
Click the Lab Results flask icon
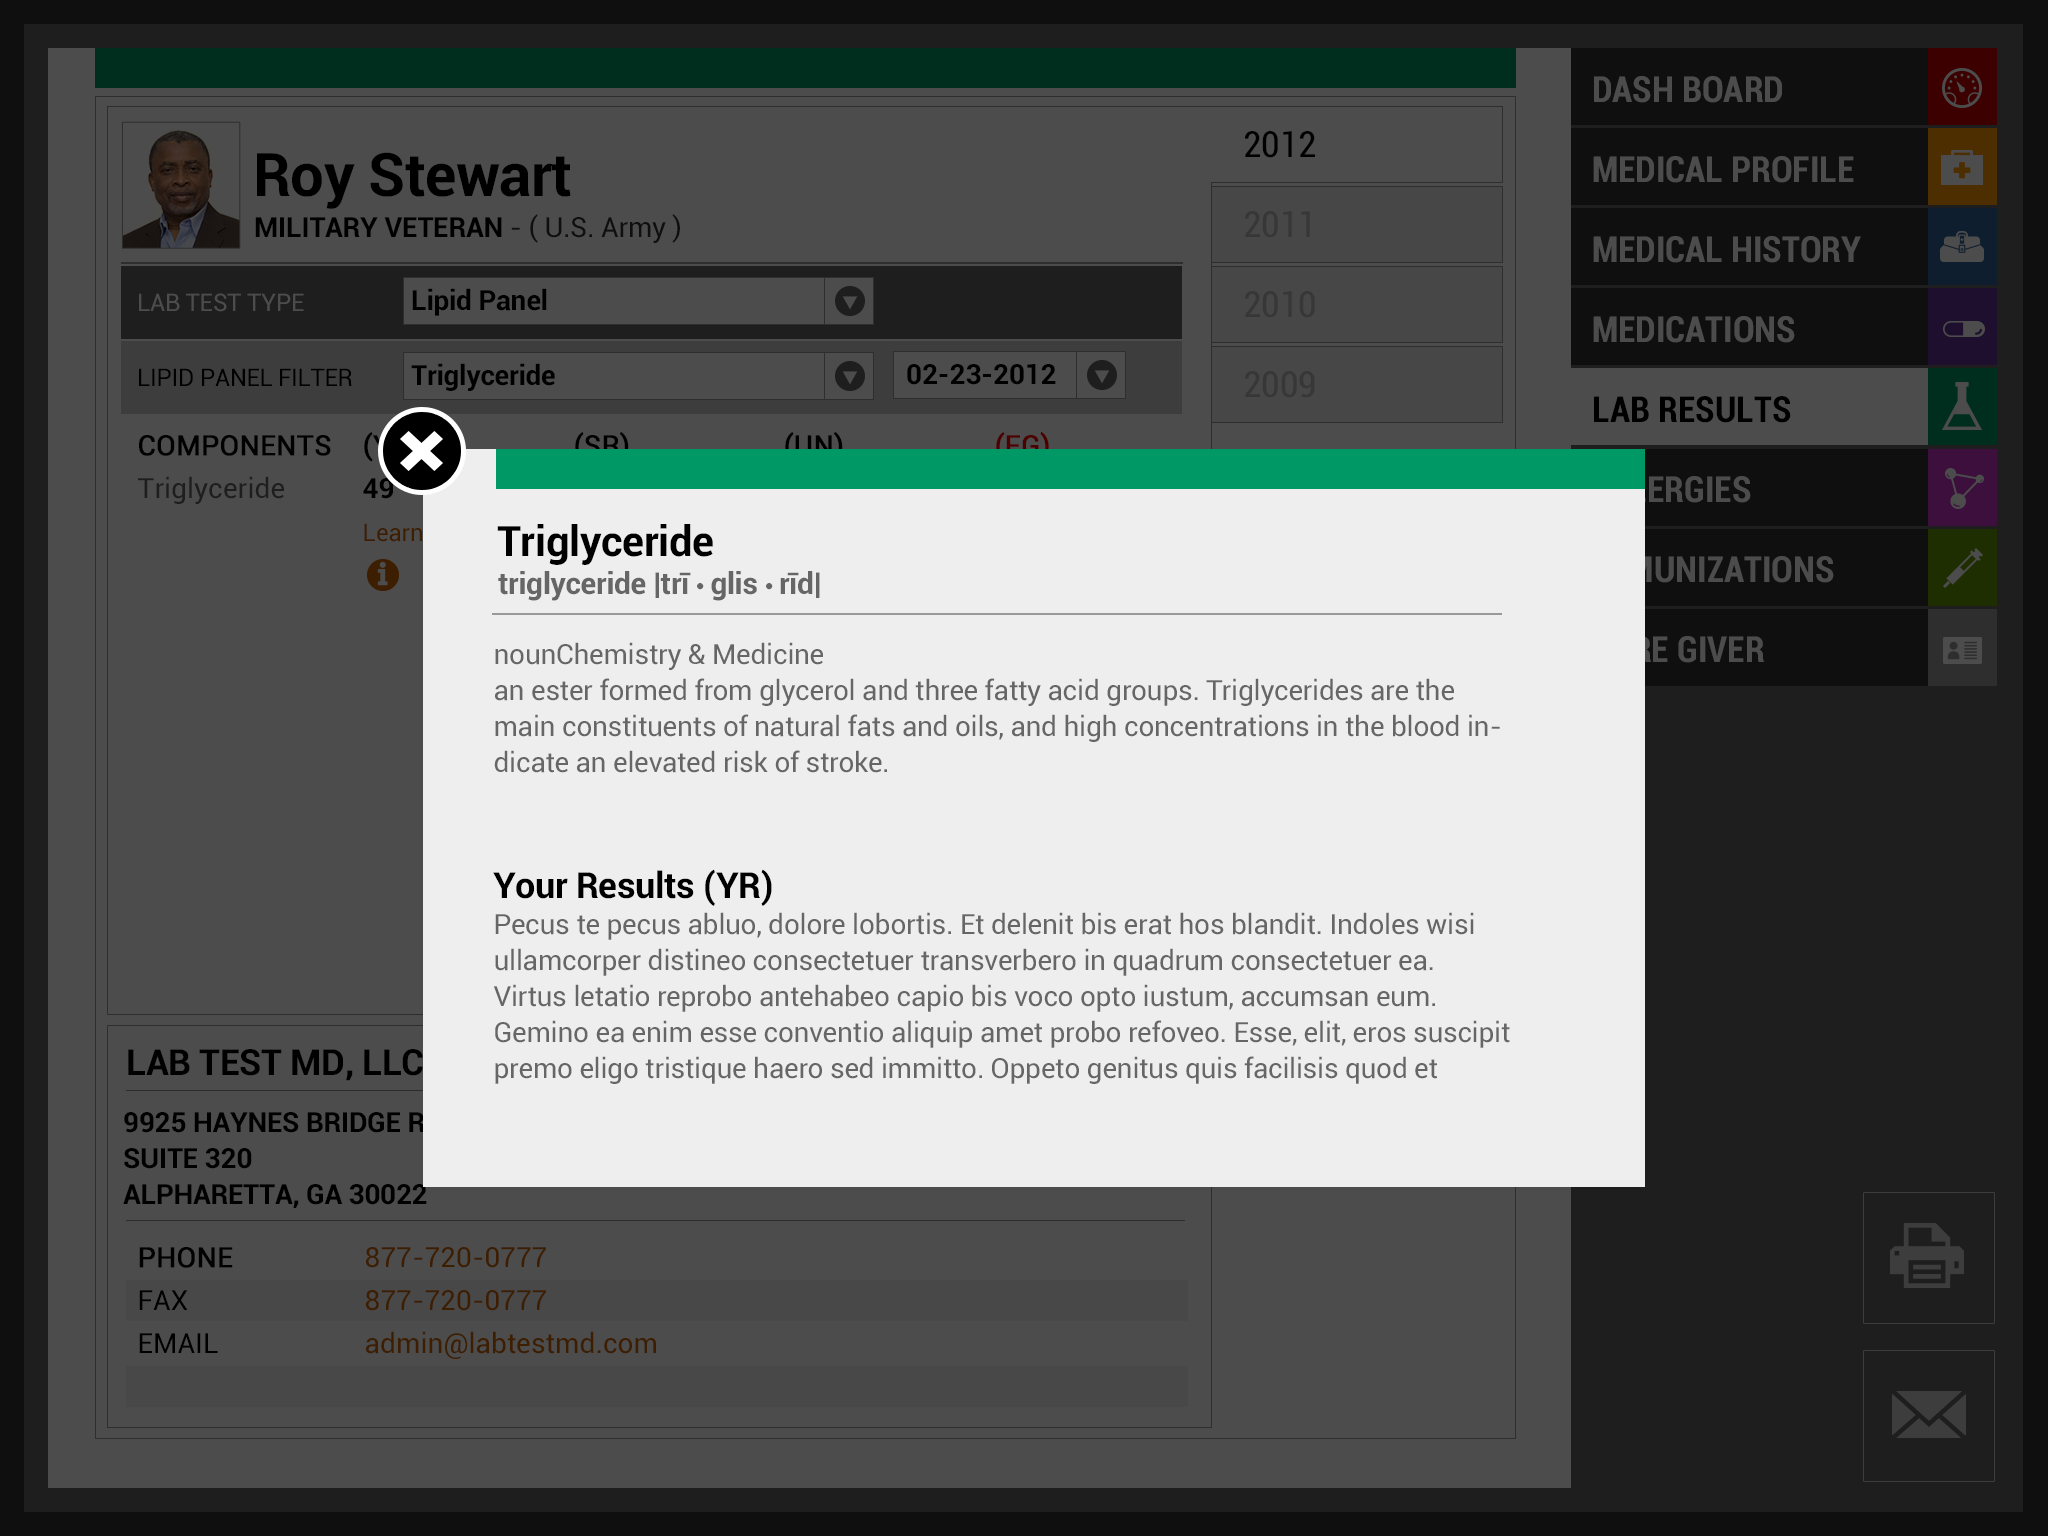tap(1961, 408)
